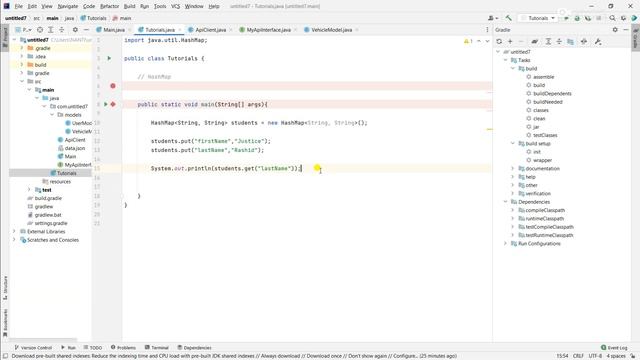Open Gradle build tool settings wrench
Screen dimensions: 640x360
click(598, 41)
